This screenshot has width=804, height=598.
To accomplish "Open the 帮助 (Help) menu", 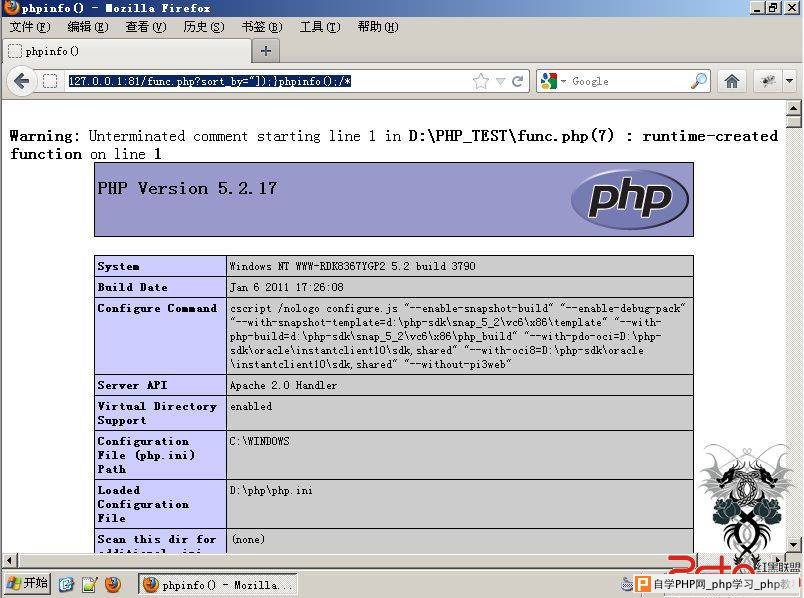I will click(x=378, y=27).
